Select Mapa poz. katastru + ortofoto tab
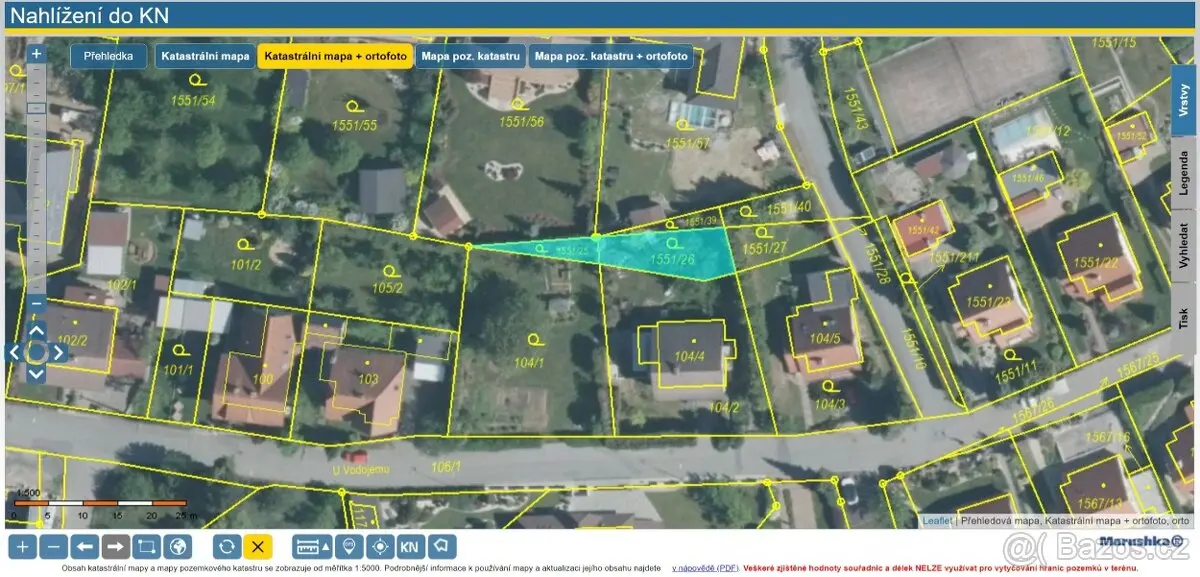Screen dimensions: 1200x577 pyautogui.click(x=611, y=56)
